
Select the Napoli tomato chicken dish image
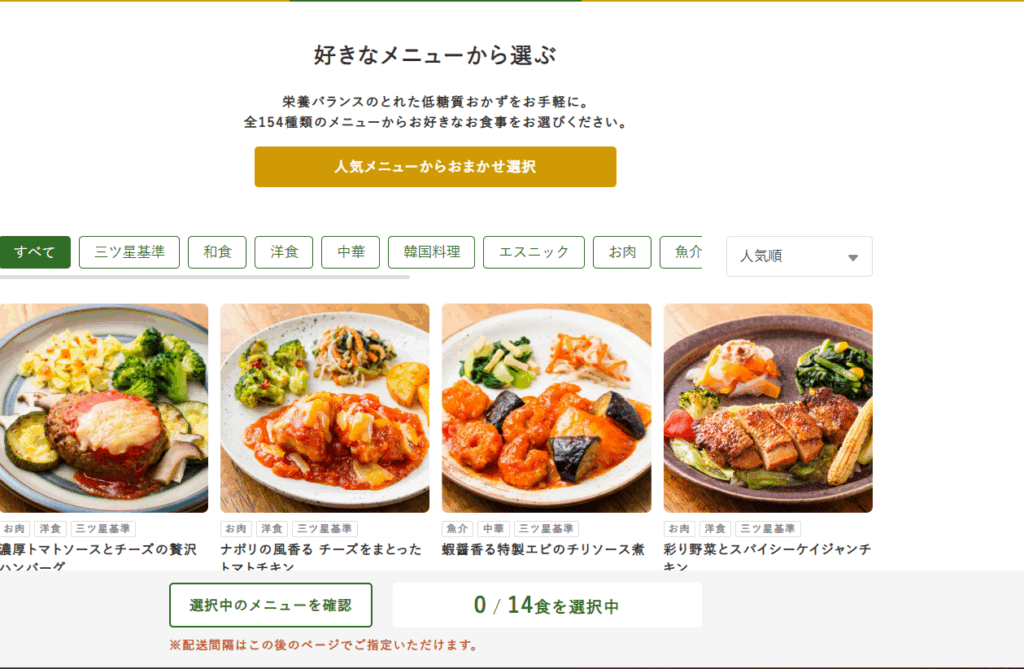click(325, 408)
